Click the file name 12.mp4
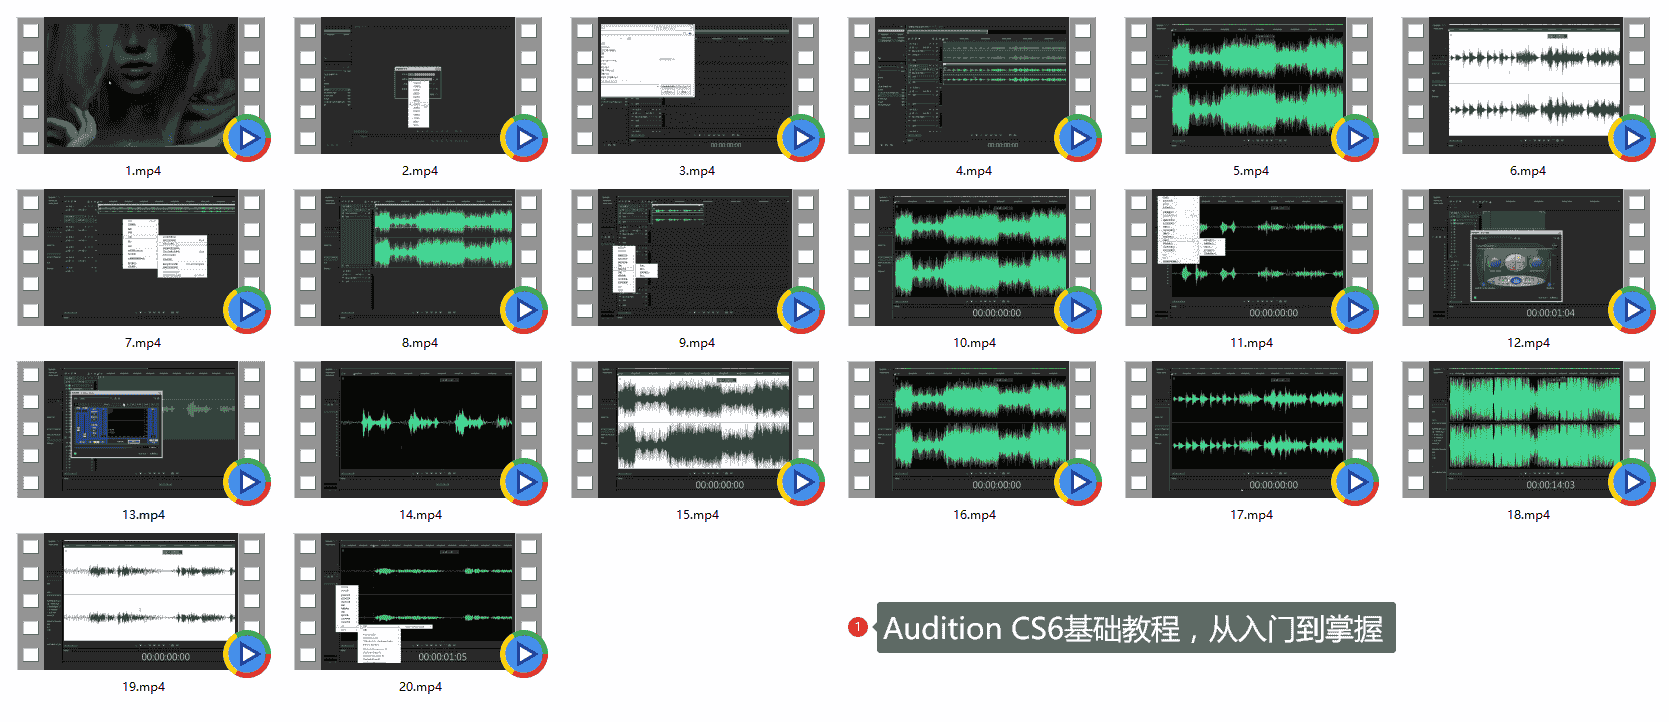Image resolution: width=1669 pixels, height=722 pixels. click(1528, 343)
